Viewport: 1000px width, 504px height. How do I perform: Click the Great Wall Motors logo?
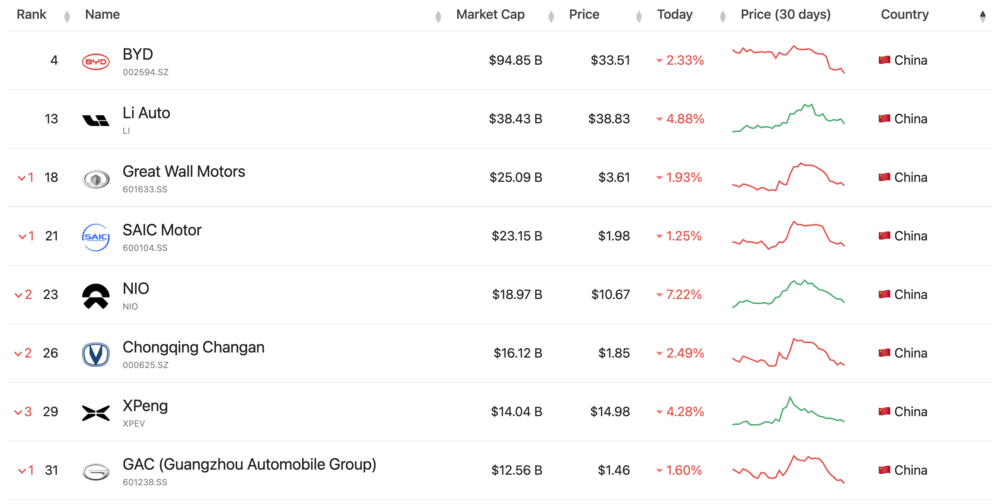(96, 179)
